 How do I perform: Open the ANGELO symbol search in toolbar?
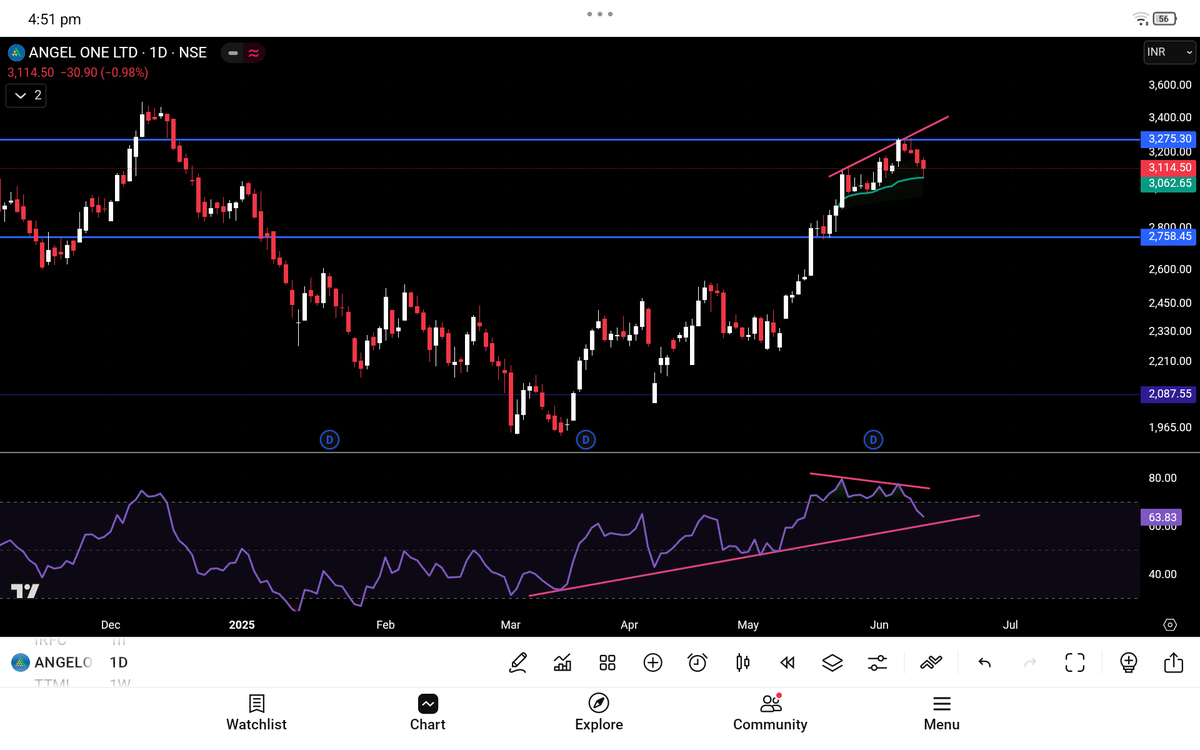pyautogui.click(x=52, y=662)
